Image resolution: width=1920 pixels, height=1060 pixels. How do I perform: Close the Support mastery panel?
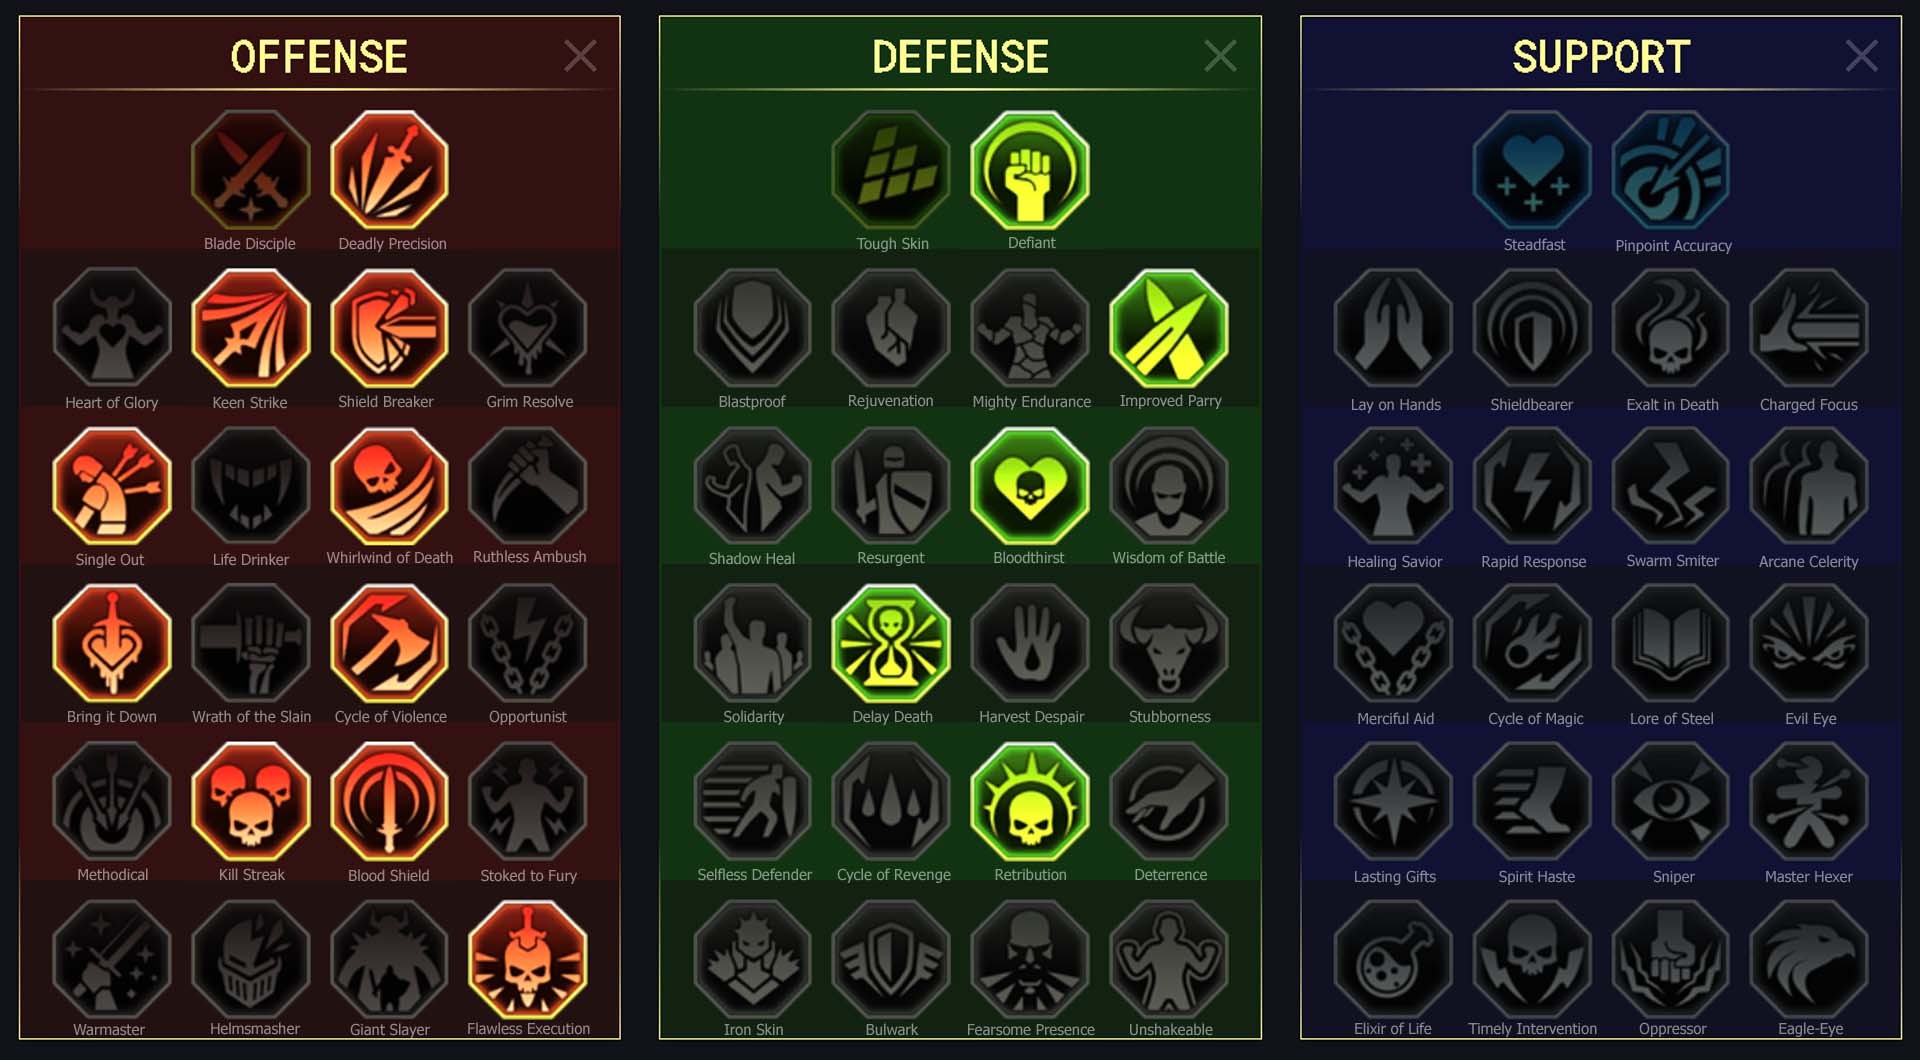coord(1861,56)
